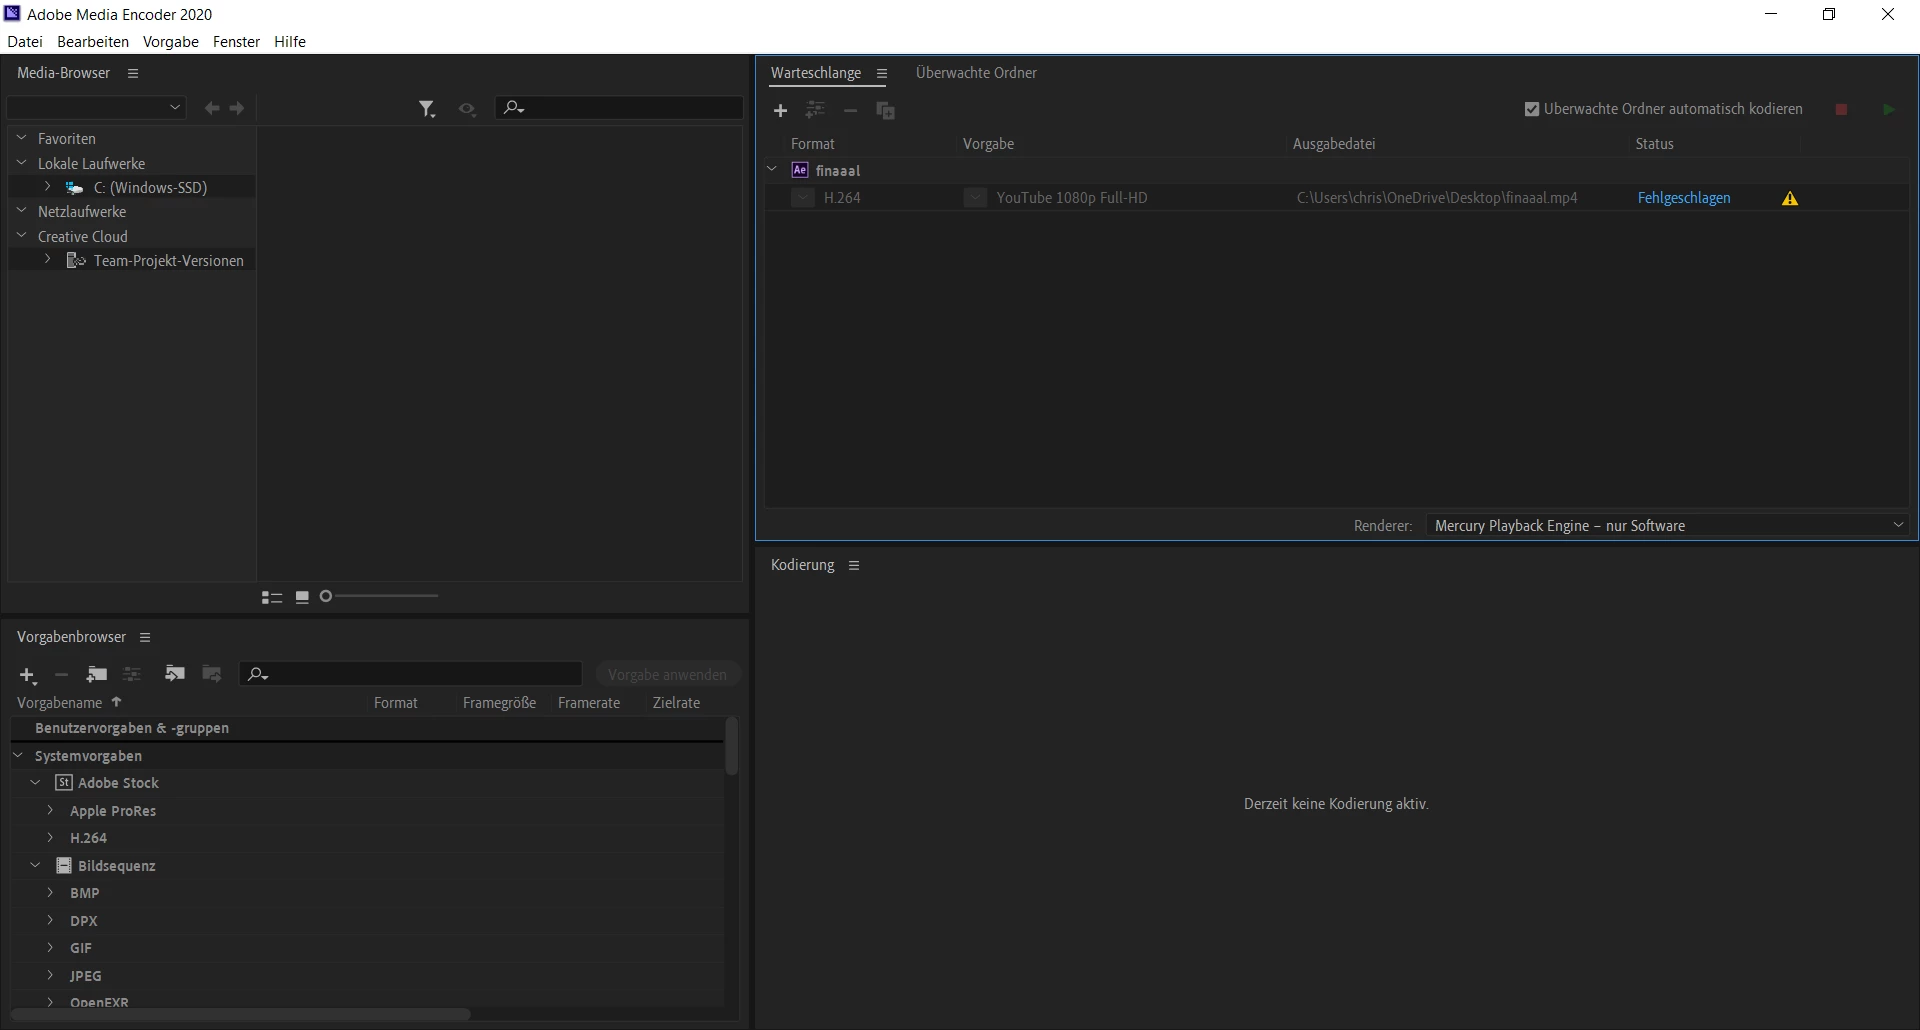Collapse the Bildsequenz preset group

click(x=36, y=865)
